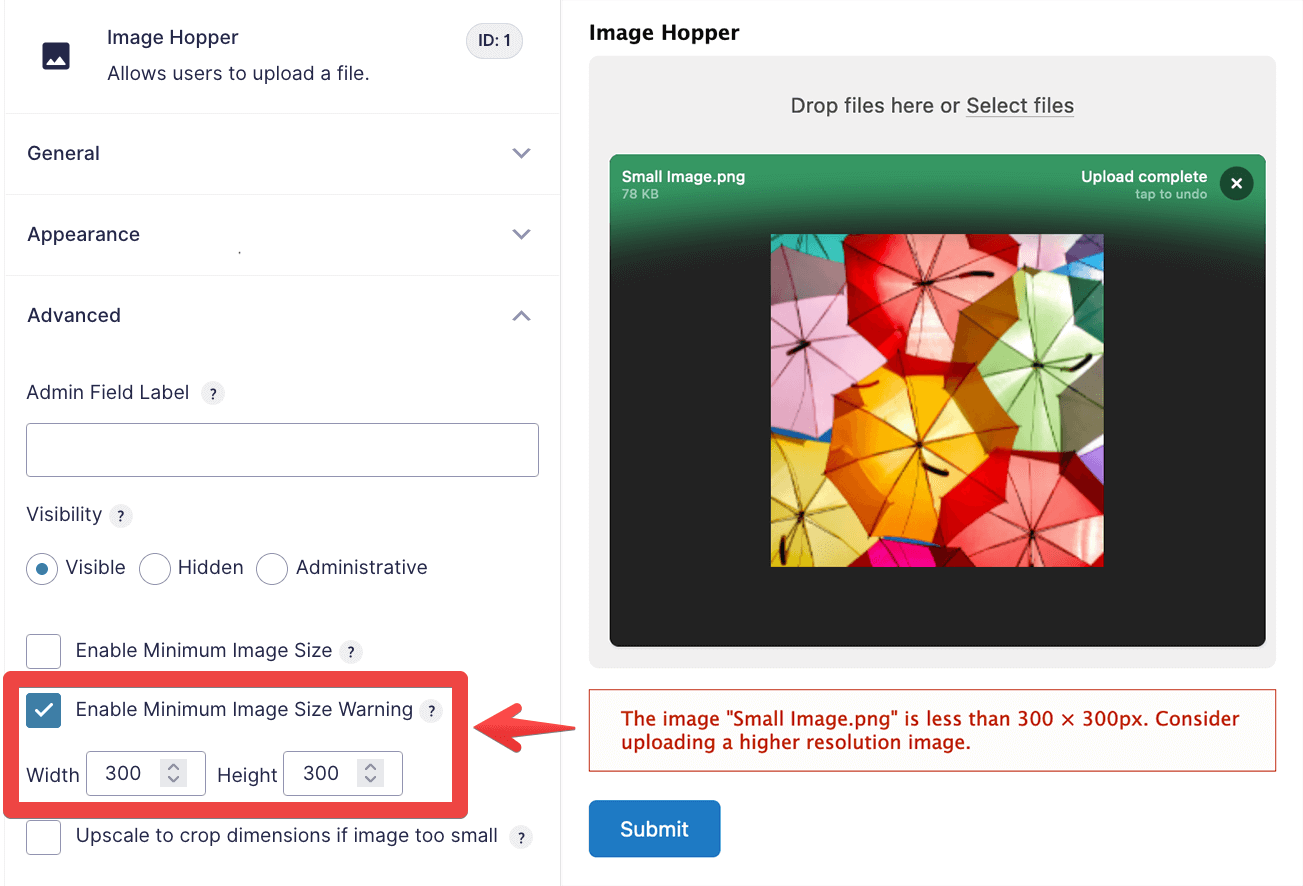Remove Small Image.png with the X icon

[1236, 183]
